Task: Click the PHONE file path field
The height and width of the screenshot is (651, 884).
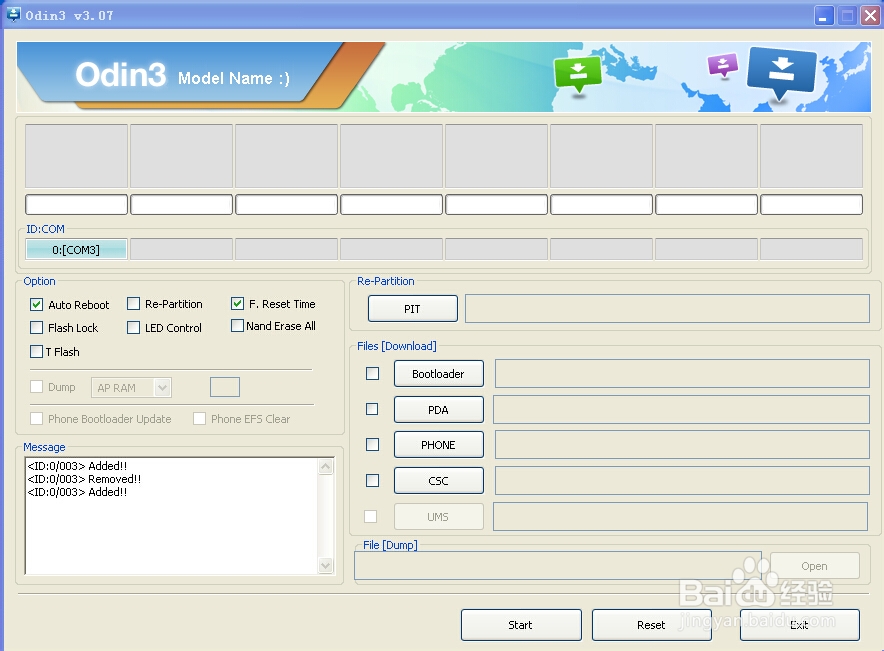Action: point(682,445)
